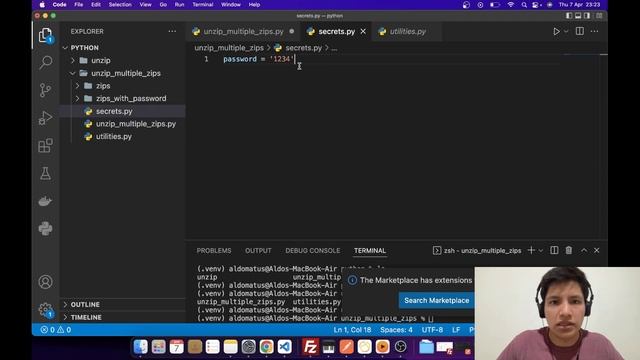Open the Source Control view
Viewport: 640px width, 360px height.
click(x=45, y=90)
